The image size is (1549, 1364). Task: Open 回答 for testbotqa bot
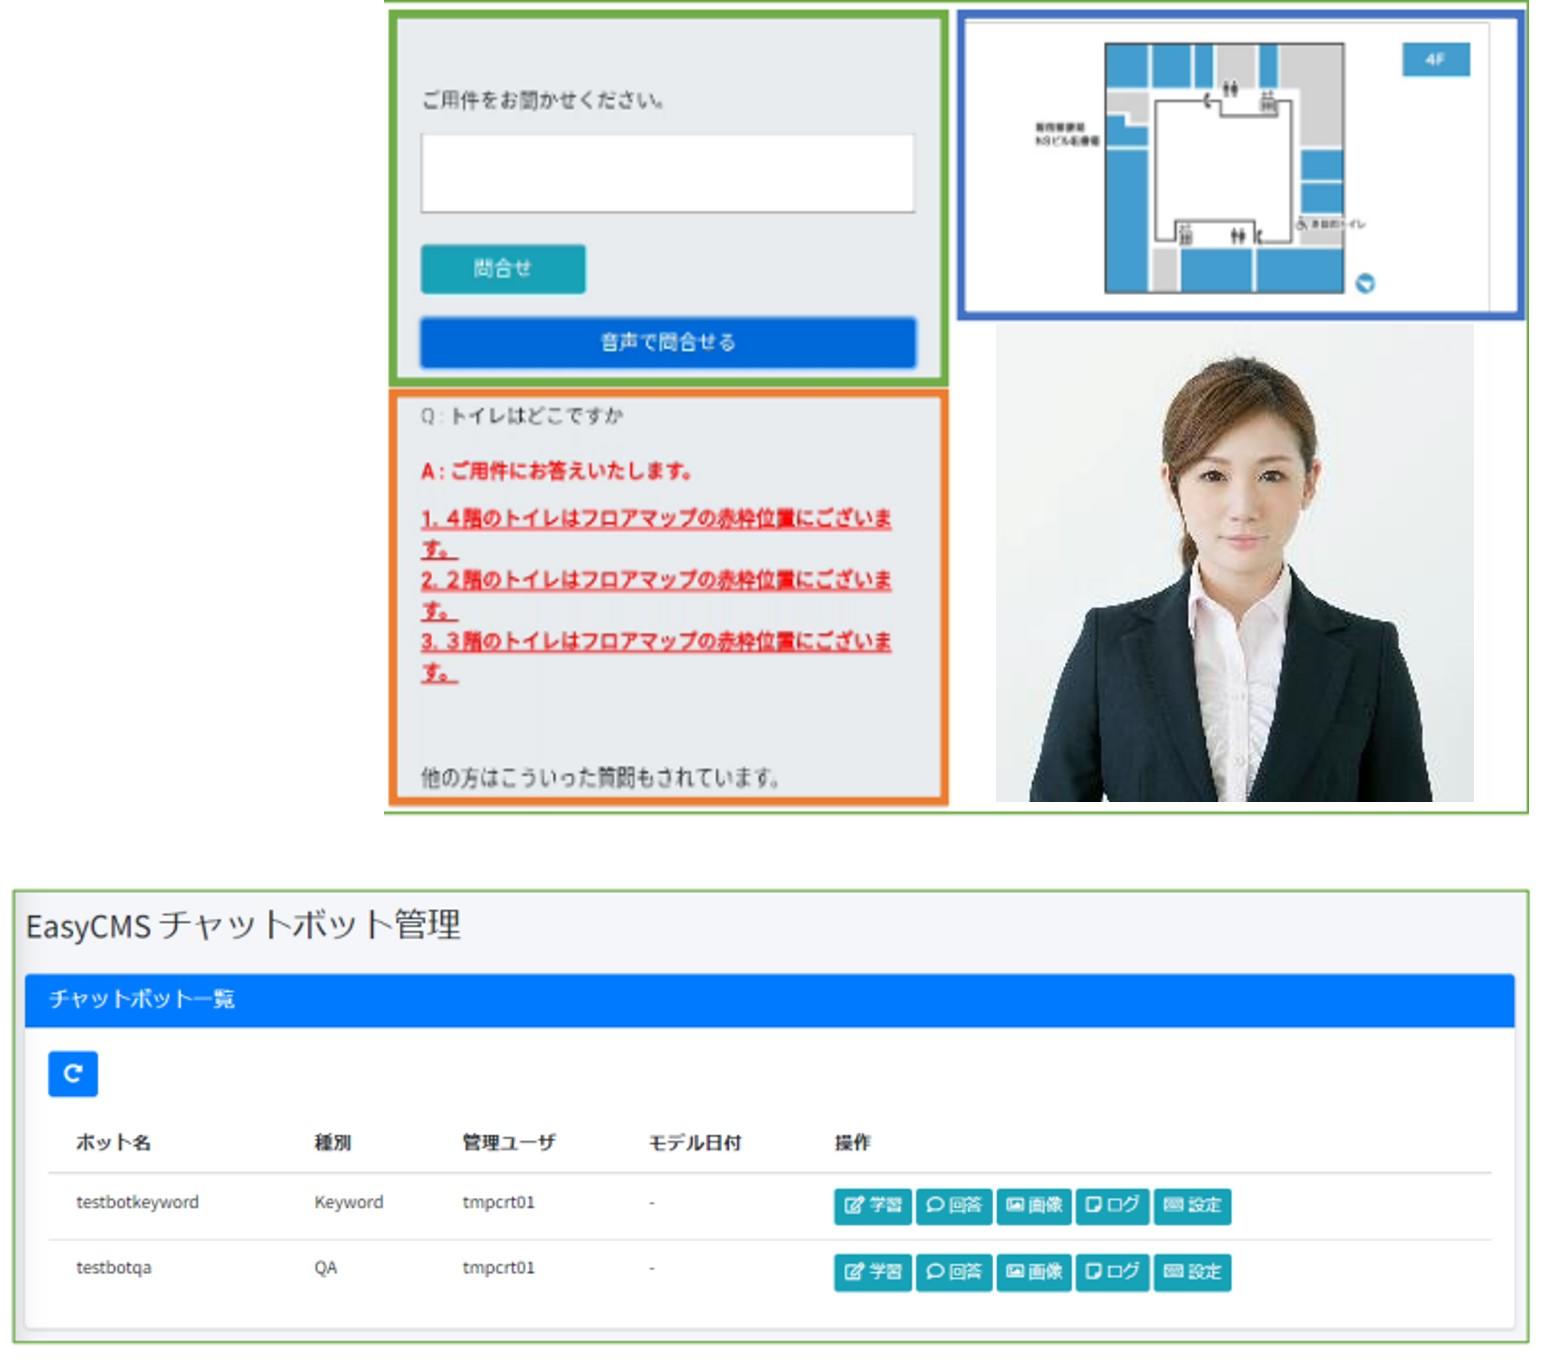pyautogui.click(x=954, y=1272)
